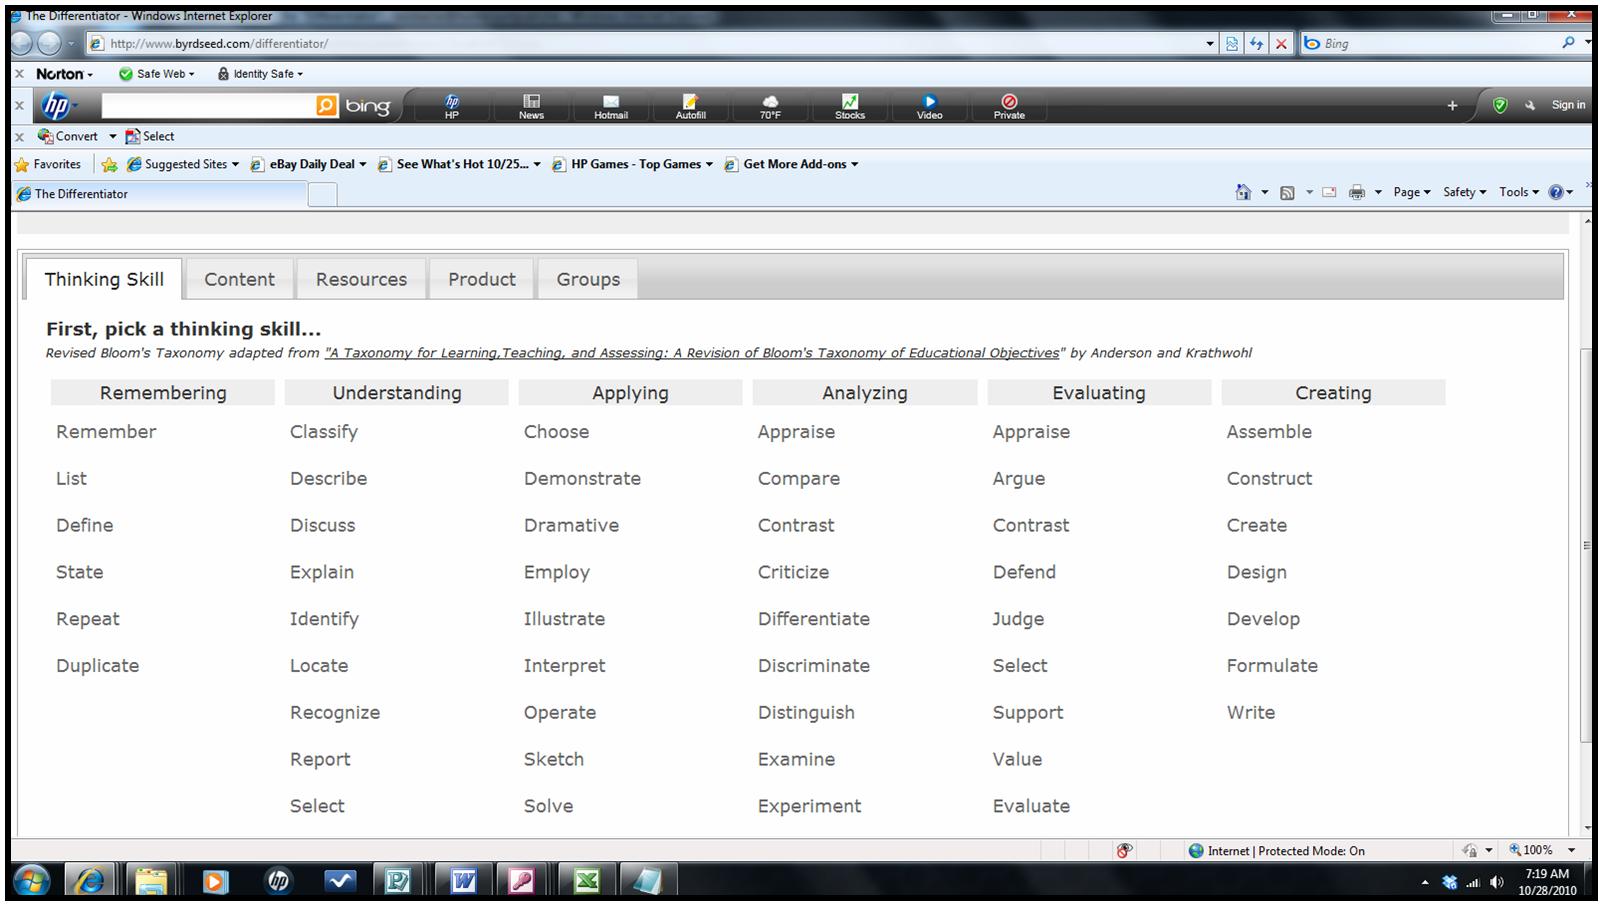This screenshot has height=904, width=1600.
Task: Select Demonstrate under Applying
Action: click(x=582, y=479)
